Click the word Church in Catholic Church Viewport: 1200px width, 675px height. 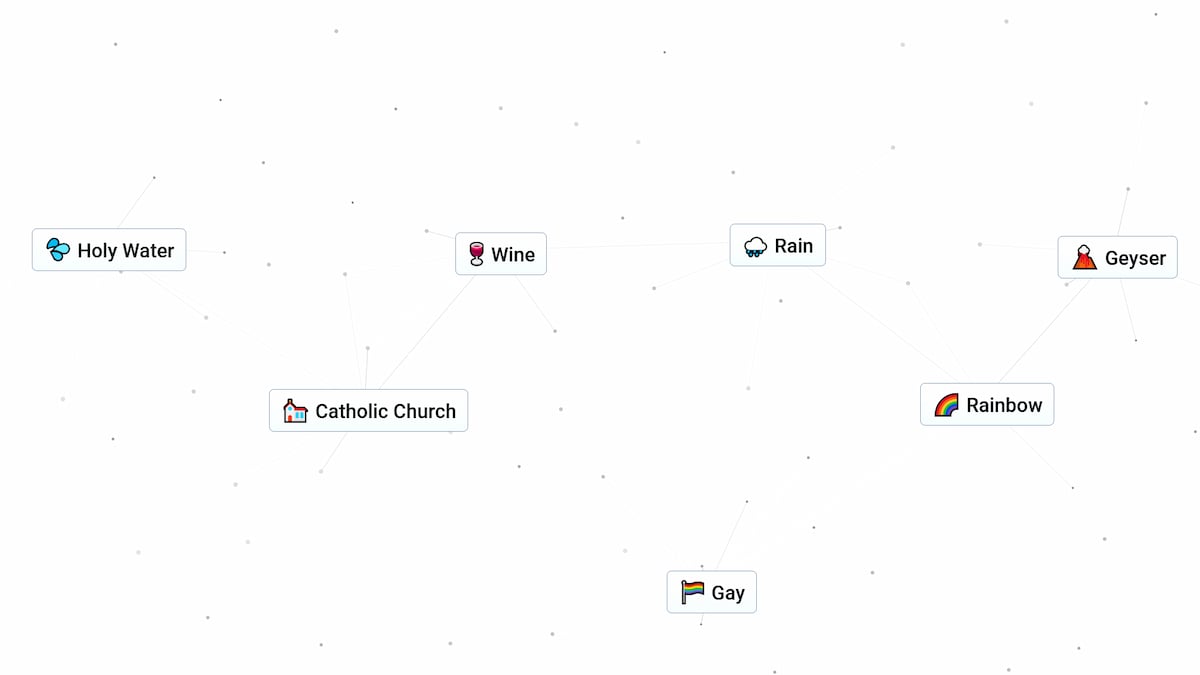pyautogui.click(x=421, y=411)
